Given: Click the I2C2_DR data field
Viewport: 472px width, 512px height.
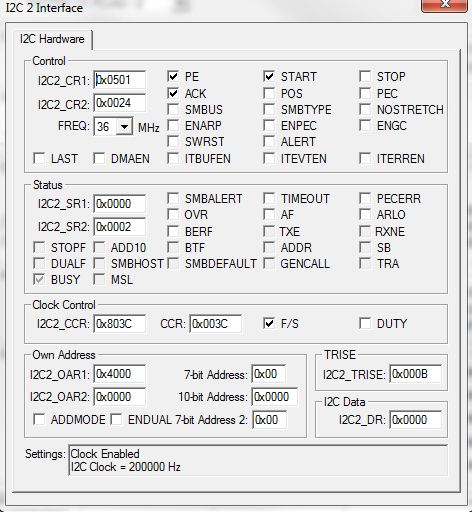Looking at the screenshot, I should 416,420.
